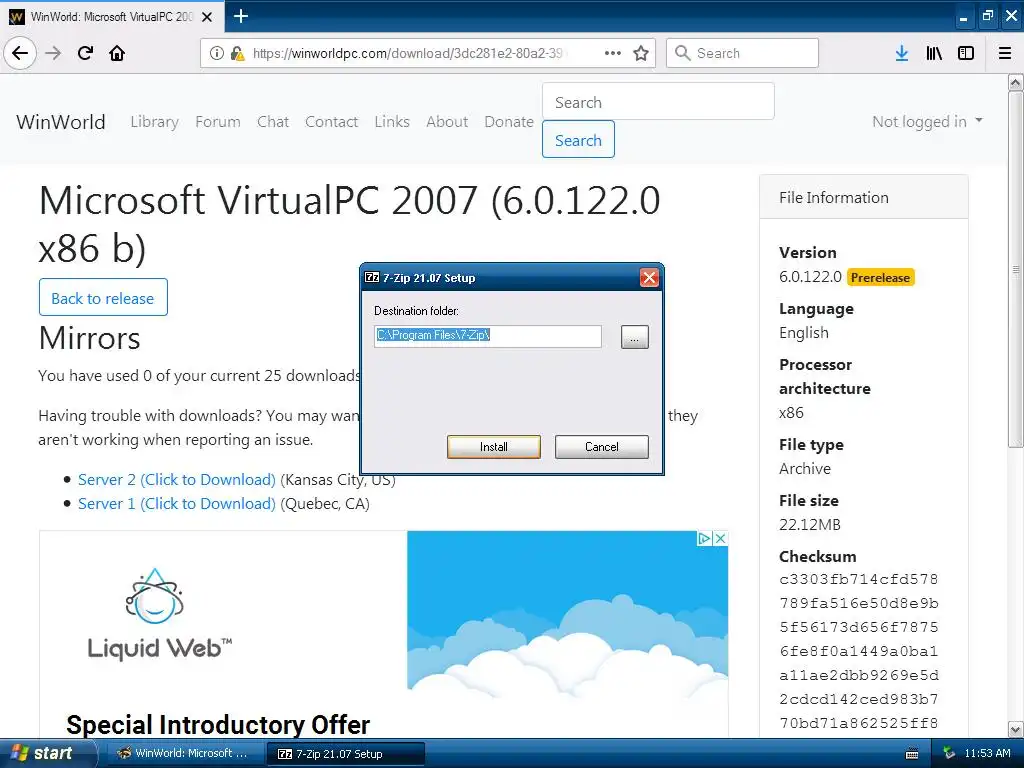
Task: Click the destination folder path field
Action: tap(488, 336)
